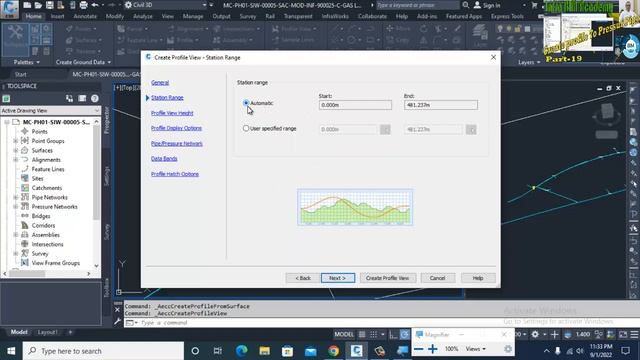Expand the Pressure Networks tree node
640x360 pixels.
click(16, 207)
